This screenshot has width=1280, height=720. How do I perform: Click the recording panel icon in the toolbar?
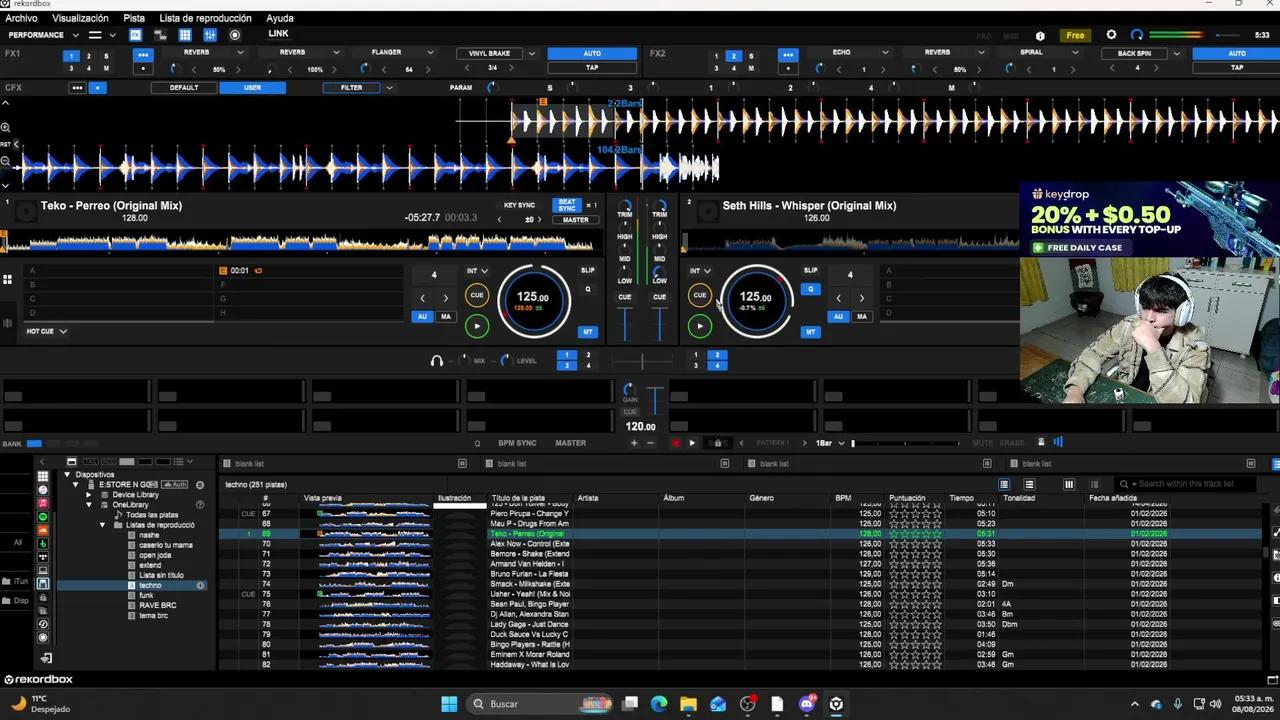tap(235, 35)
